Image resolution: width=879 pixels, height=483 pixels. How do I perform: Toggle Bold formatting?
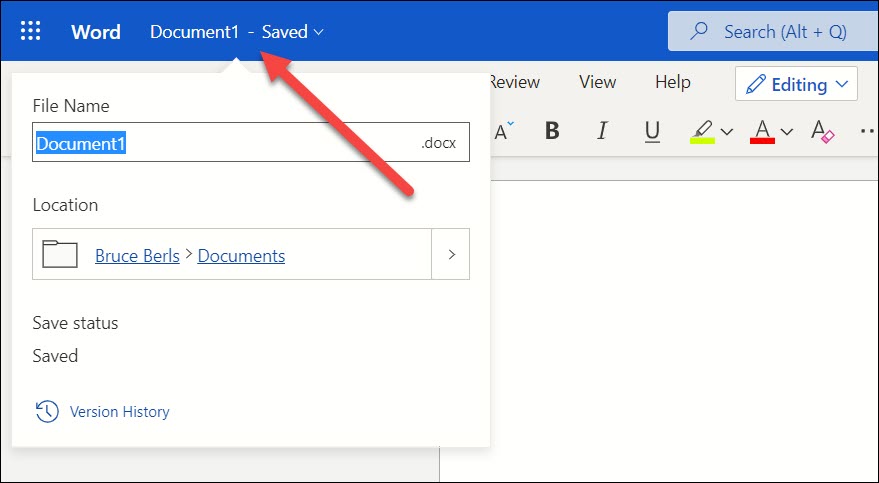[x=552, y=131]
